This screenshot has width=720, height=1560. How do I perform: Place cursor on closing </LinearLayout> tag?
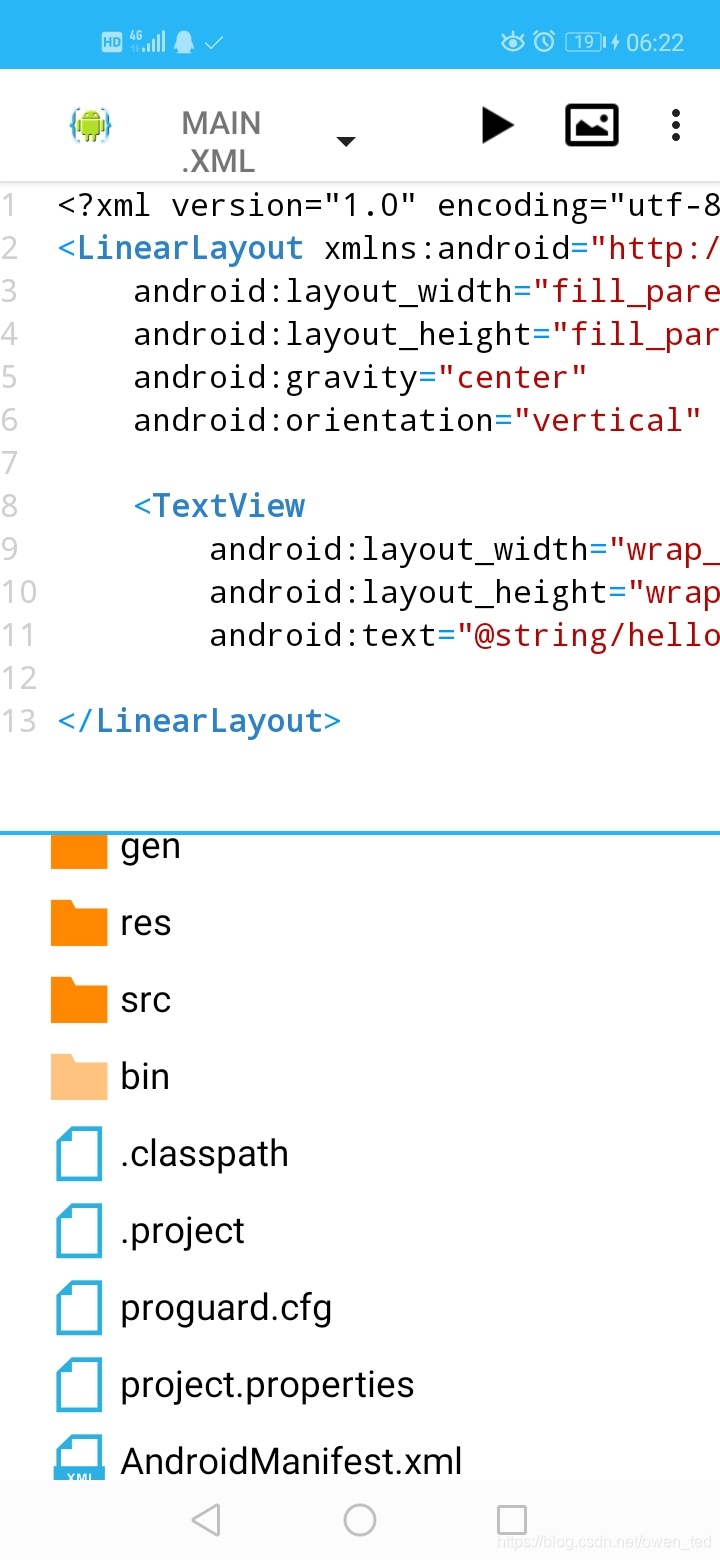pyautogui.click(x=199, y=721)
